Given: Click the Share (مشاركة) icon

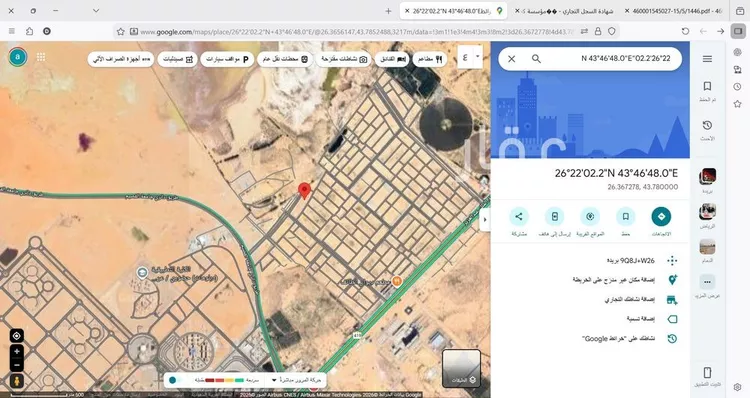Looking at the screenshot, I should (x=519, y=217).
